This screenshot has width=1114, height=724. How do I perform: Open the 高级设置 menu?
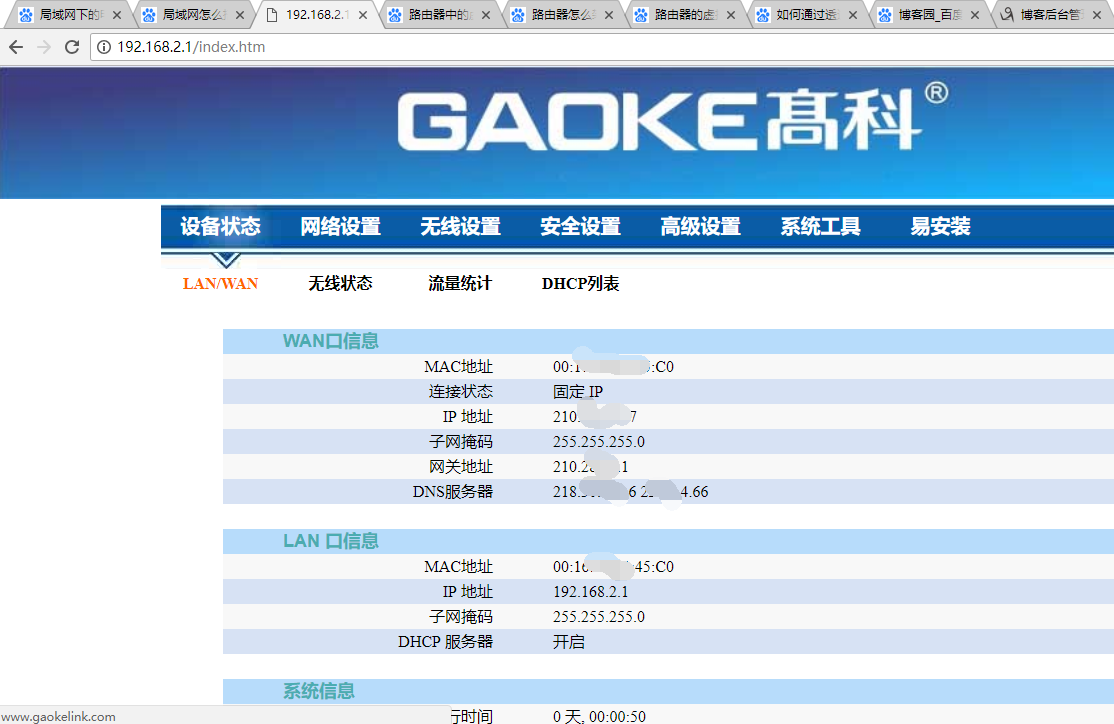click(701, 227)
